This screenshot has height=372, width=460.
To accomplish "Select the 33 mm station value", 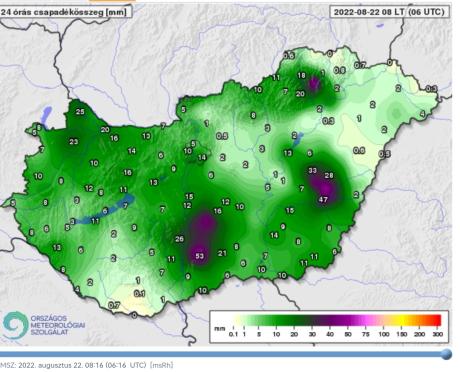I will coord(312,171).
